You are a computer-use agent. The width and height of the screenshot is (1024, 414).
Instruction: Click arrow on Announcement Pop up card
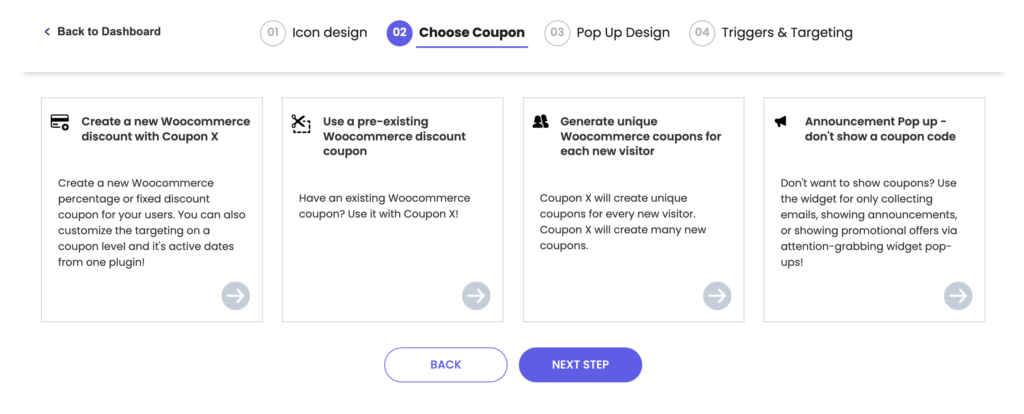958,296
